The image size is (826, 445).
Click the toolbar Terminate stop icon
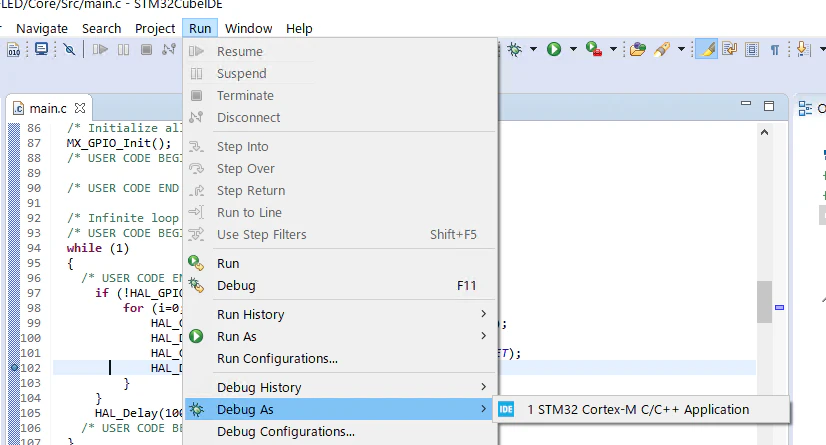click(146, 50)
